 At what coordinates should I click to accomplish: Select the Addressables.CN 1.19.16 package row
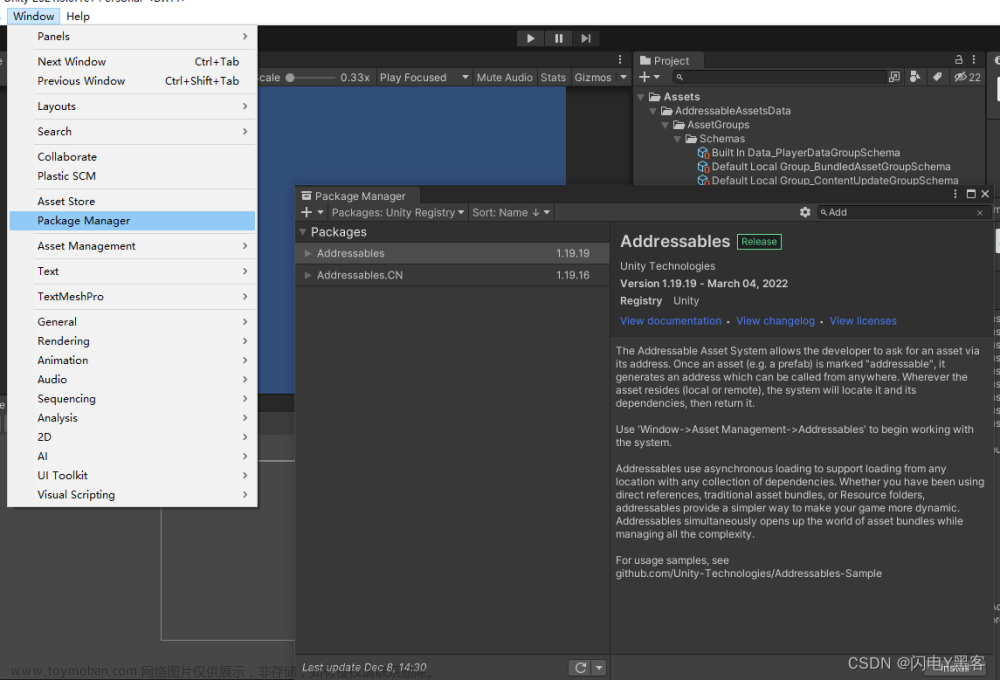pyautogui.click(x=452, y=276)
